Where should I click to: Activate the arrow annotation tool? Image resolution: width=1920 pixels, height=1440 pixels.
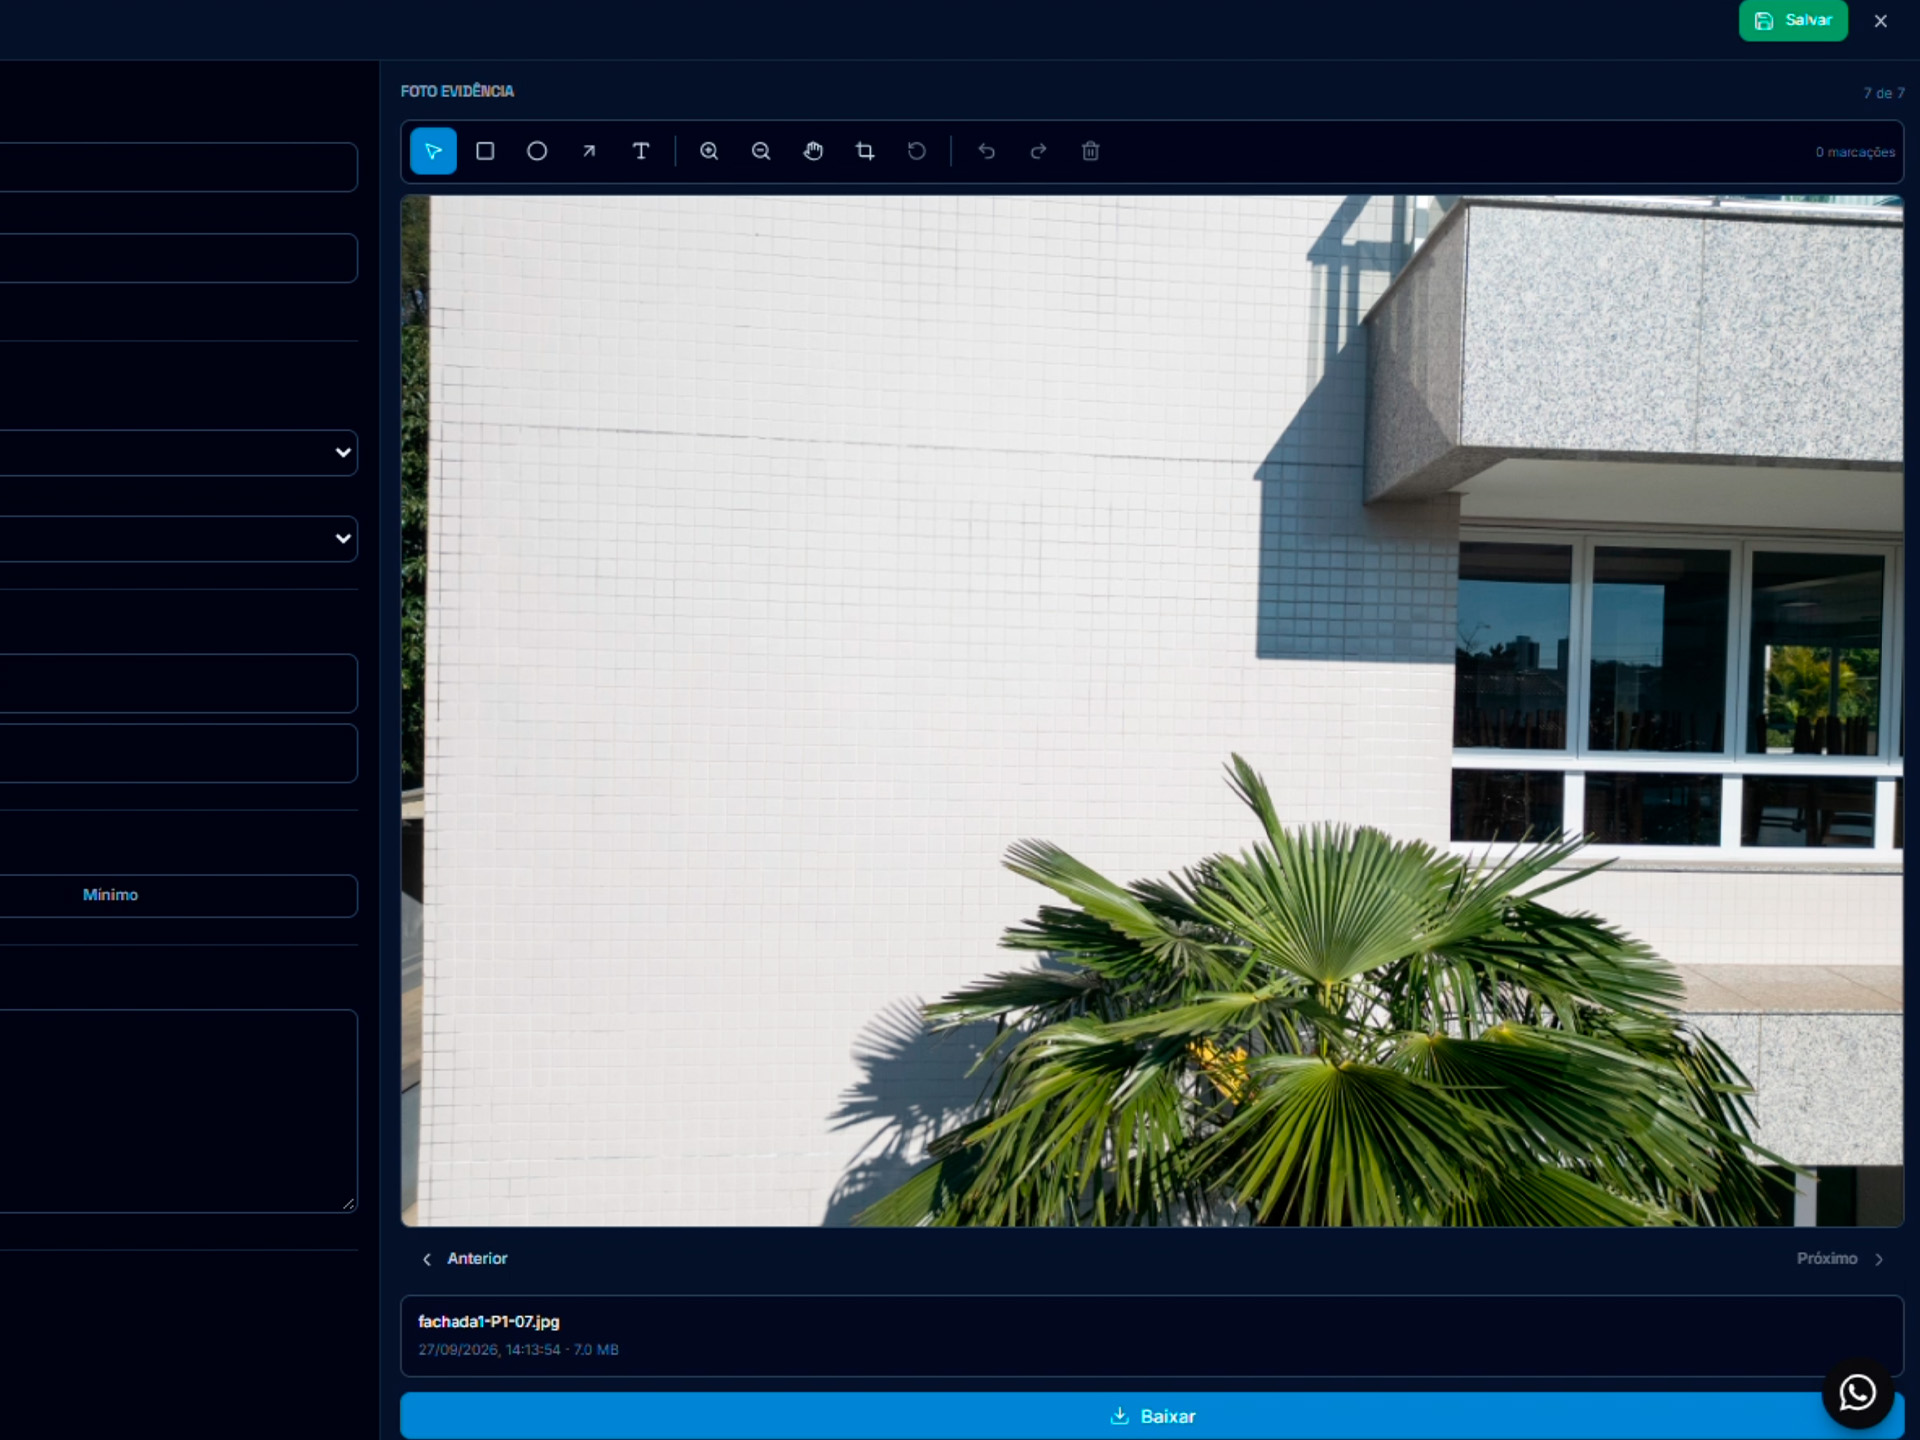point(589,151)
